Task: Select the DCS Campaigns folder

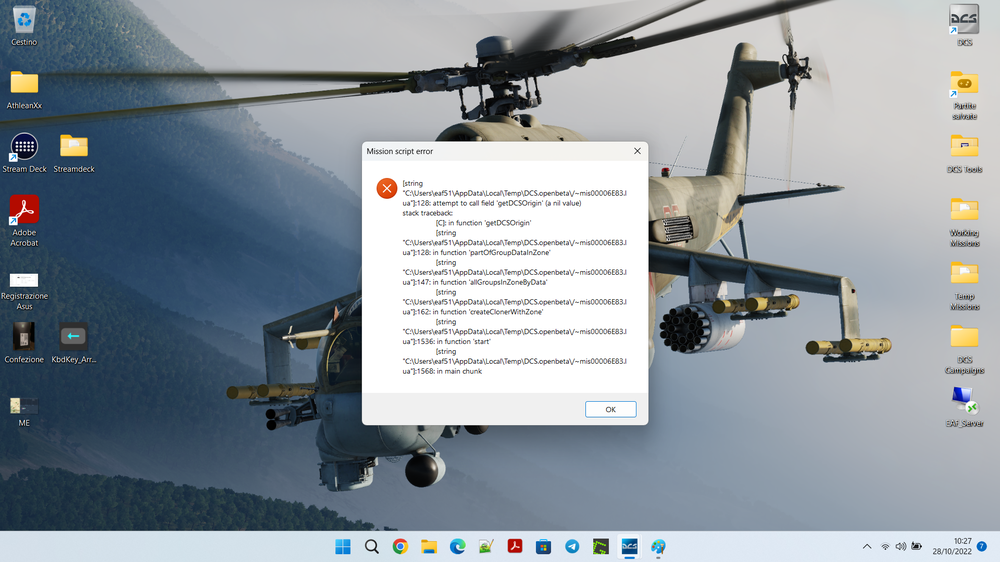Action: click(964, 349)
